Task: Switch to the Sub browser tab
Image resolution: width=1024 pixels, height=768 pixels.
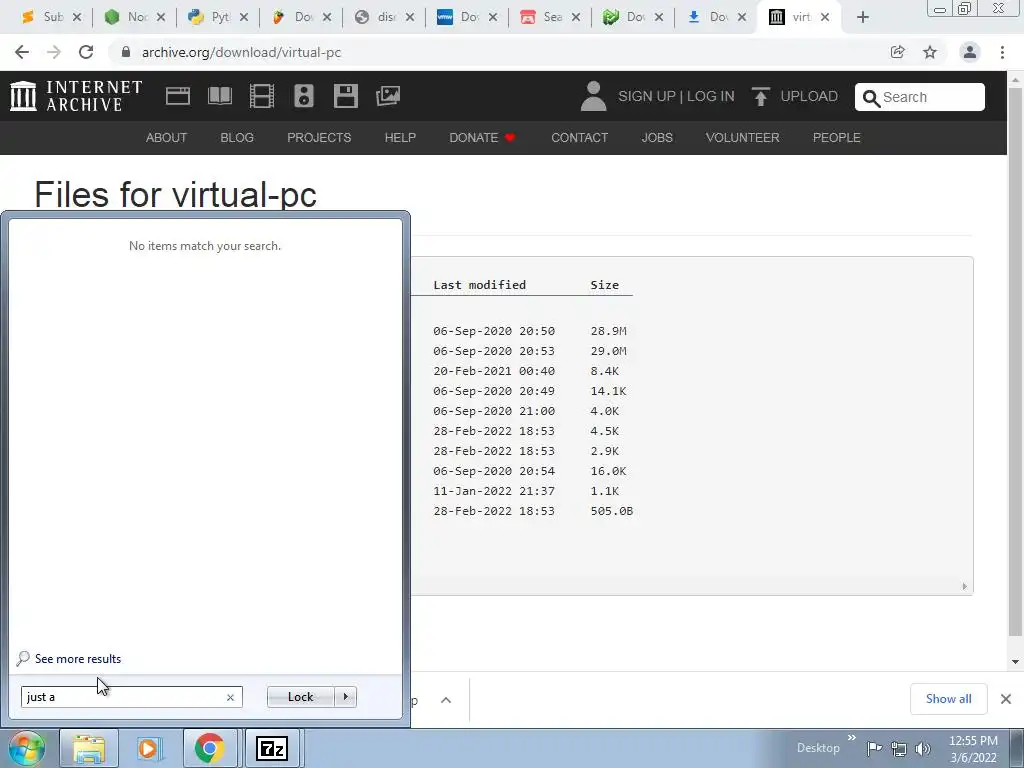Action: (x=52, y=18)
